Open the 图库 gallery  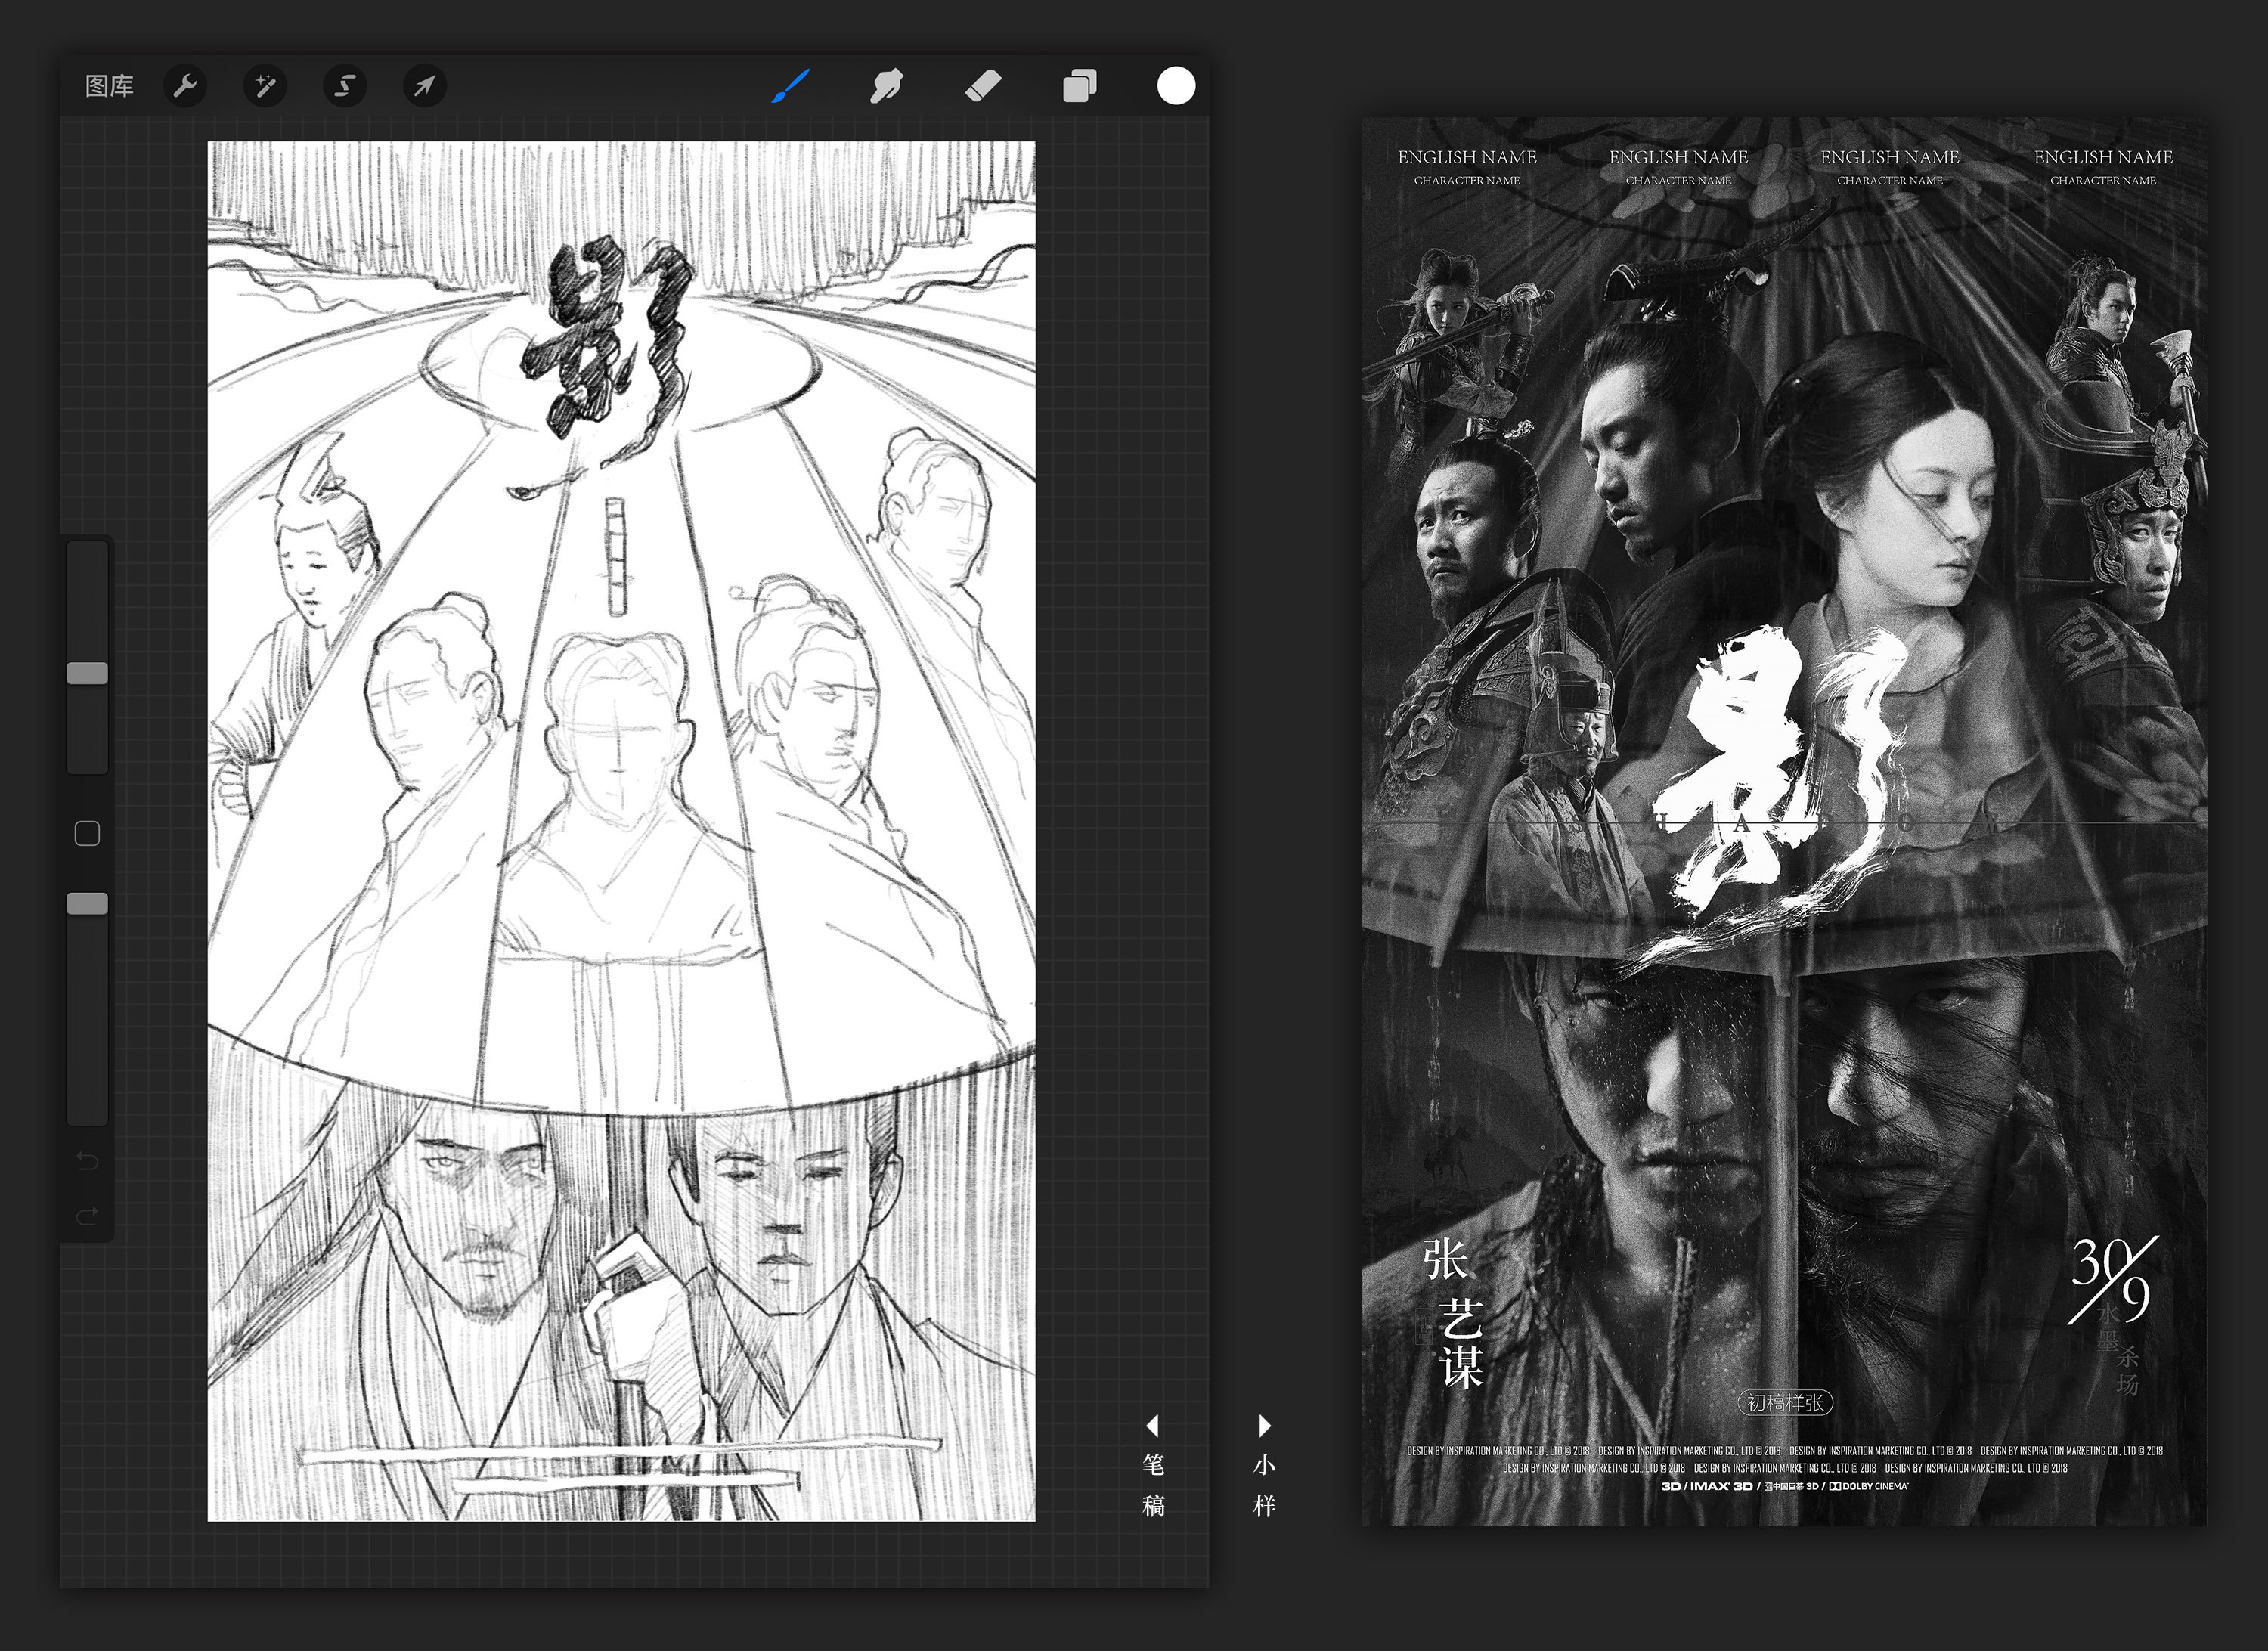pos(109,86)
